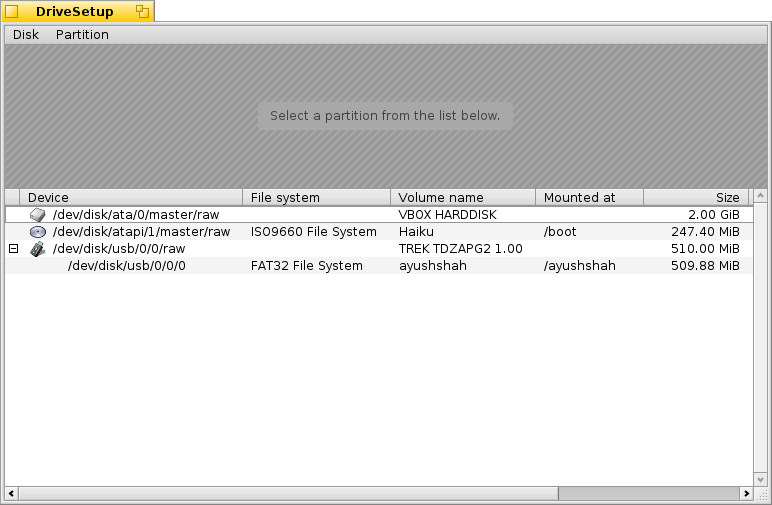Click the vertical scrollbar down arrow
This screenshot has width=772, height=505.
[760, 478]
